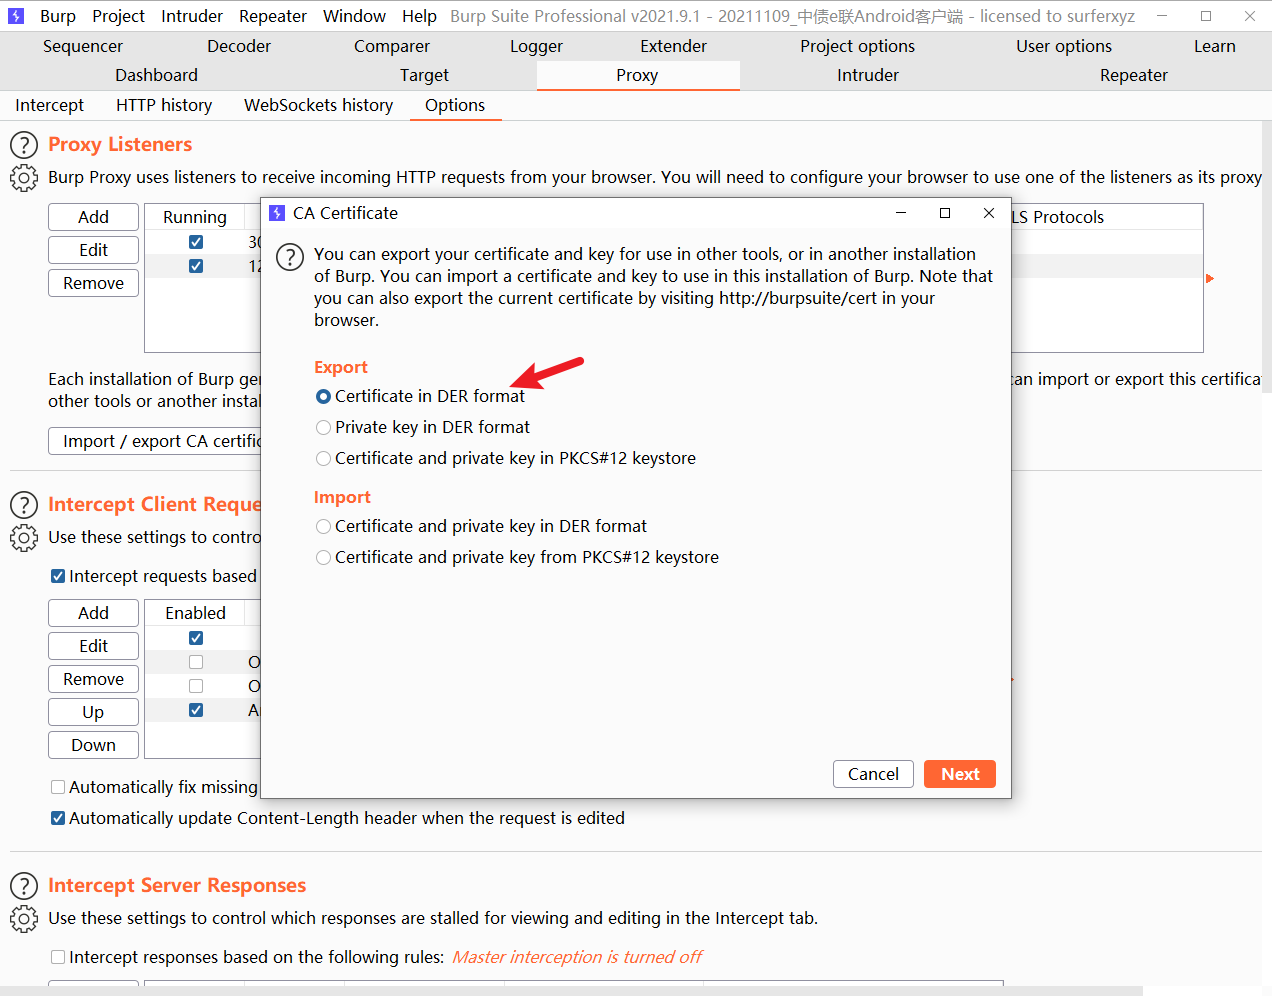Open the Project menu
Viewport: 1272px width, 996px height.
[x=118, y=16]
